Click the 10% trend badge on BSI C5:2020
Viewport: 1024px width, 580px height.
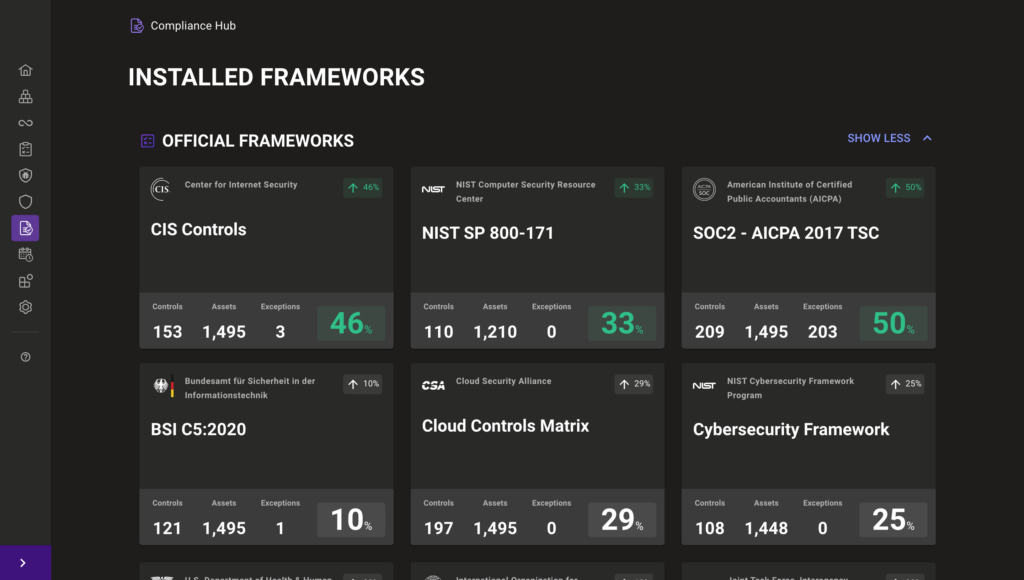(x=362, y=384)
